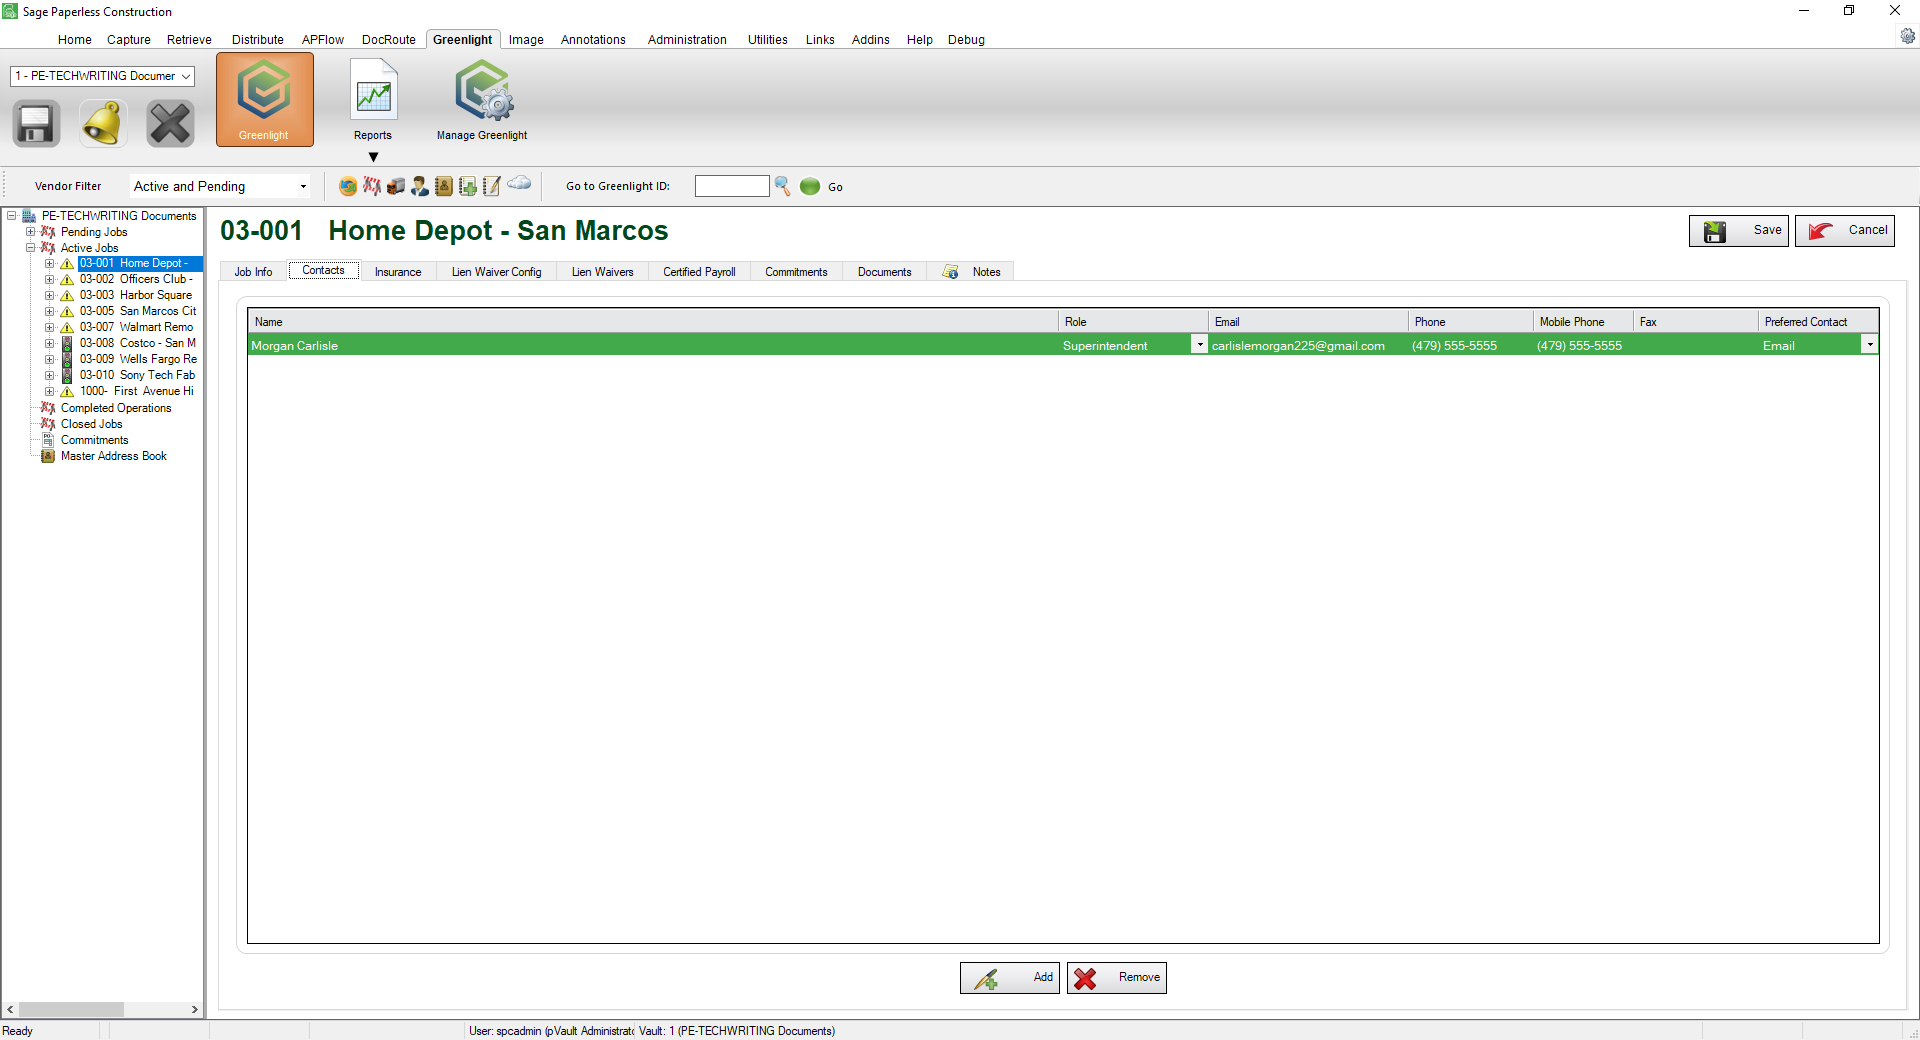Expand the 03-009 Wells Fargo node
1920x1040 pixels.
[x=49, y=360]
